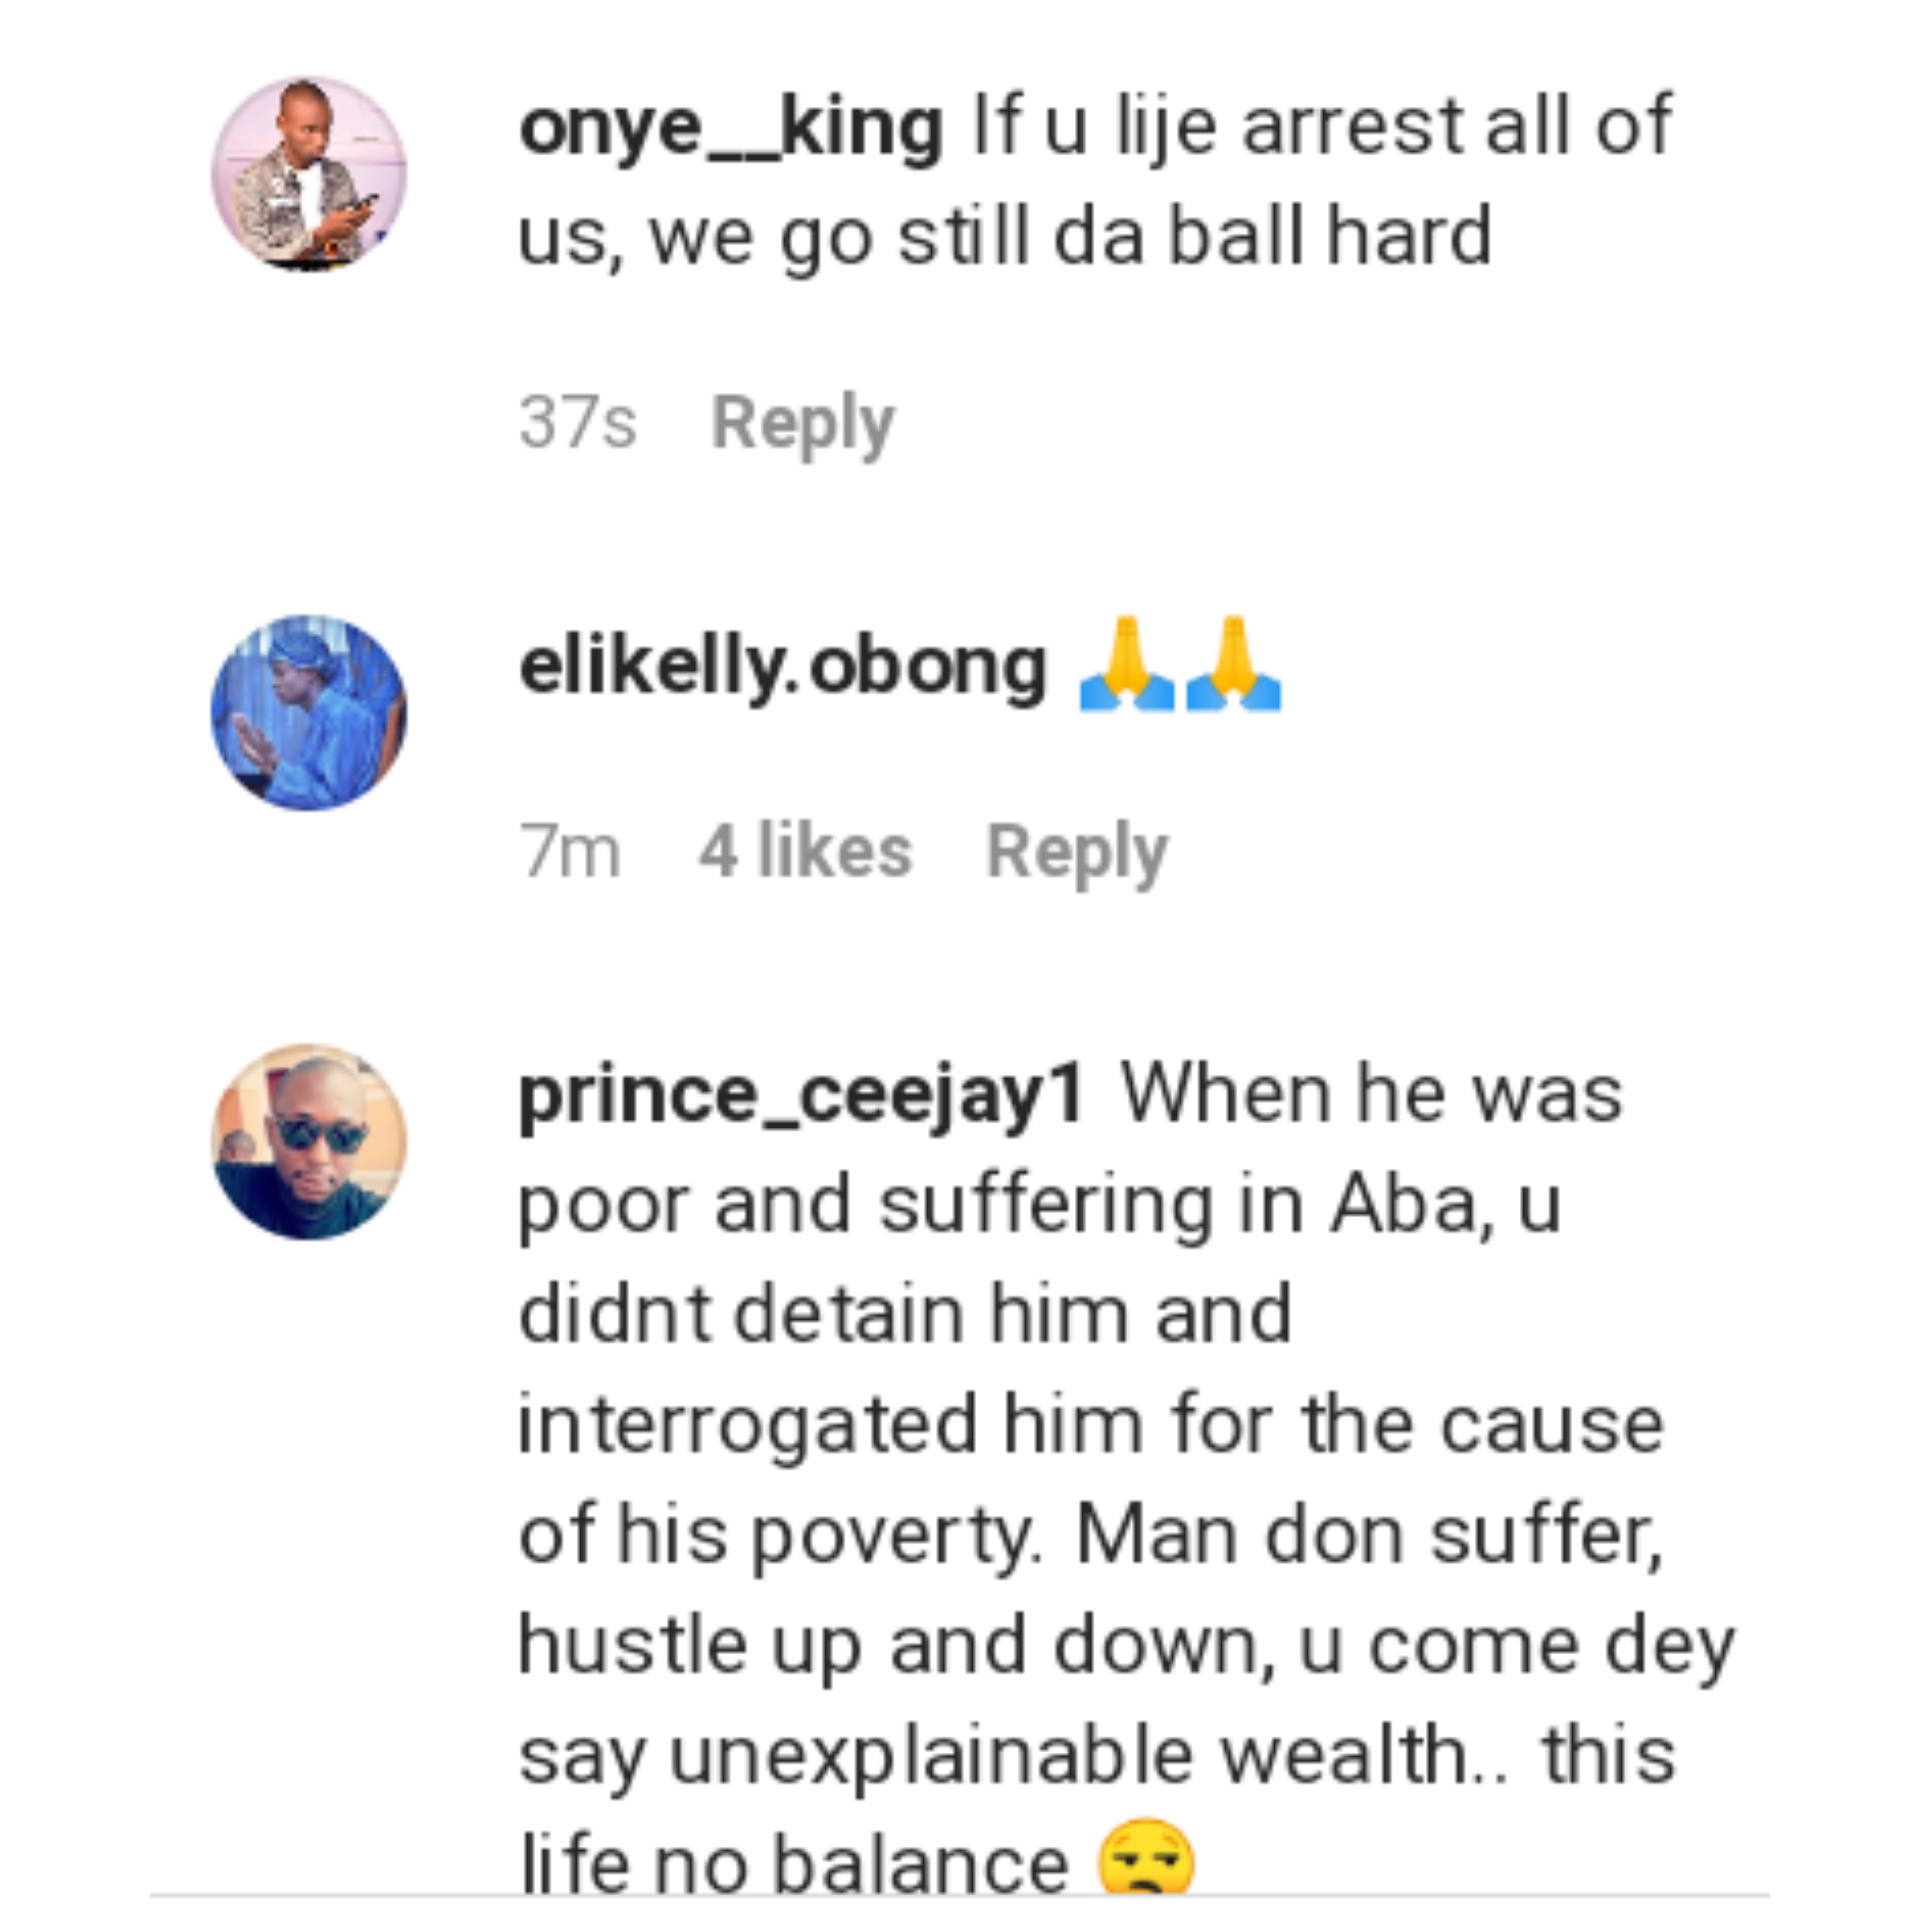Show the 4 likes on elikelly.obong's comment
Viewport: 1920px width, 1920px height.
[805, 852]
